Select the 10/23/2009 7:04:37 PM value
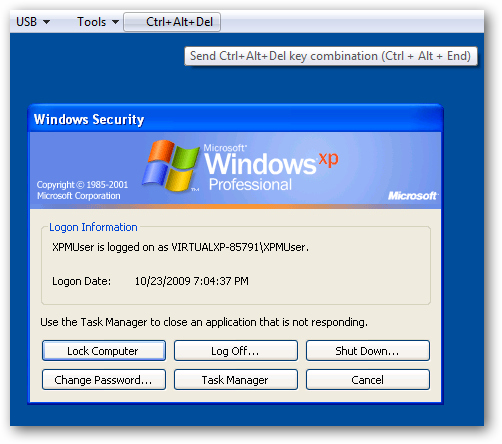The width and height of the screenshot is (502, 444). (x=192, y=281)
